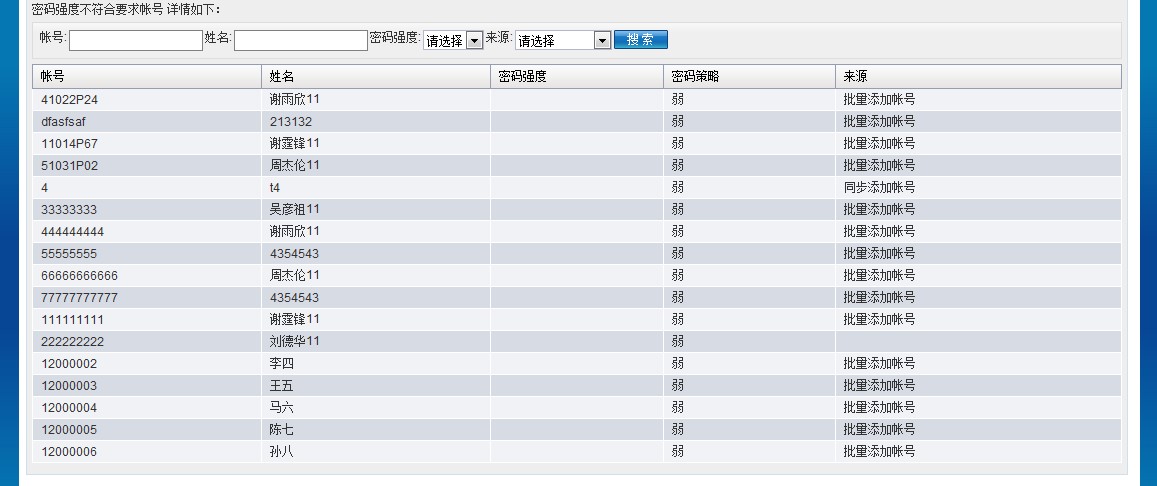Click account 33333333 in the table
This screenshot has width=1157, height=486.
pos(69,210)
